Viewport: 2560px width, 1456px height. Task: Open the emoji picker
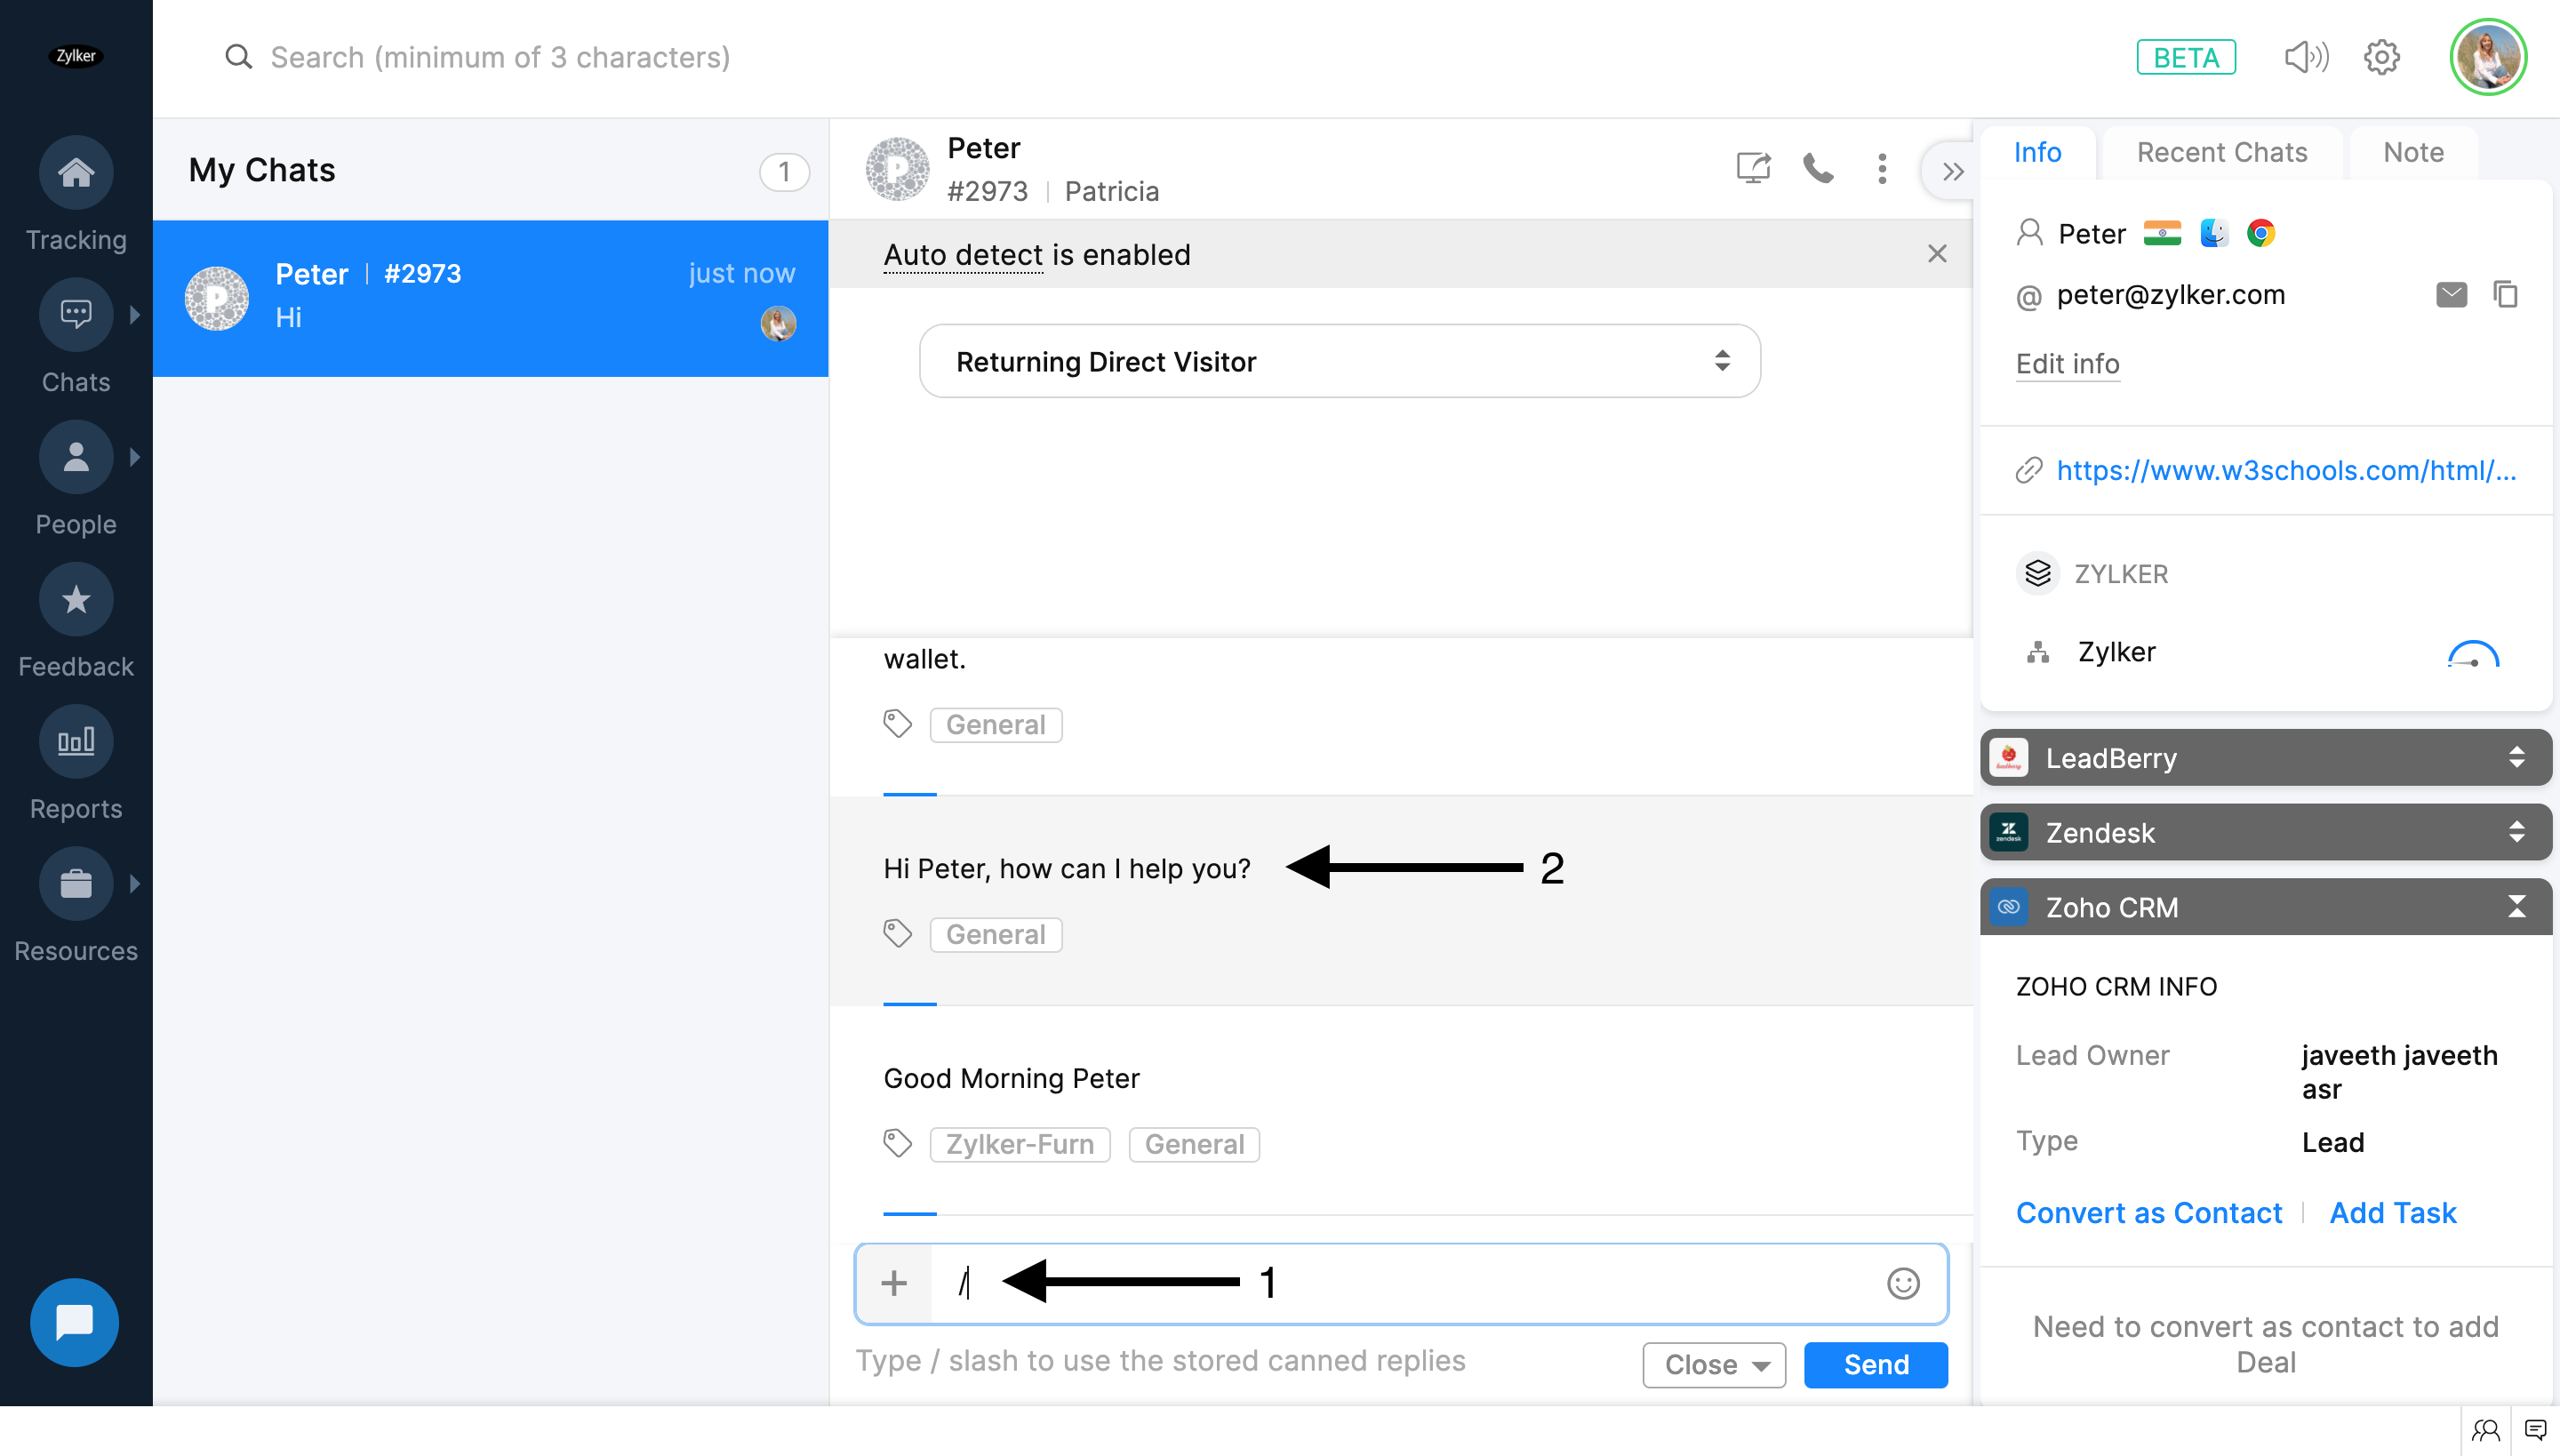pyautogui.click(x=1903, y=1283)
